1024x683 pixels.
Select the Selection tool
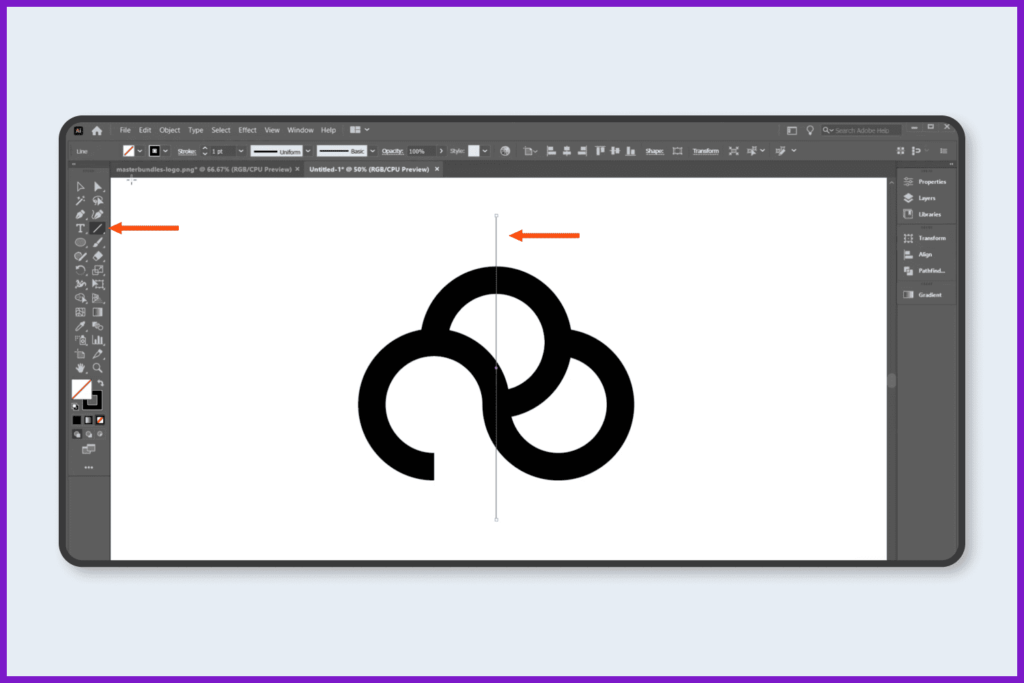tap(81, 186)
